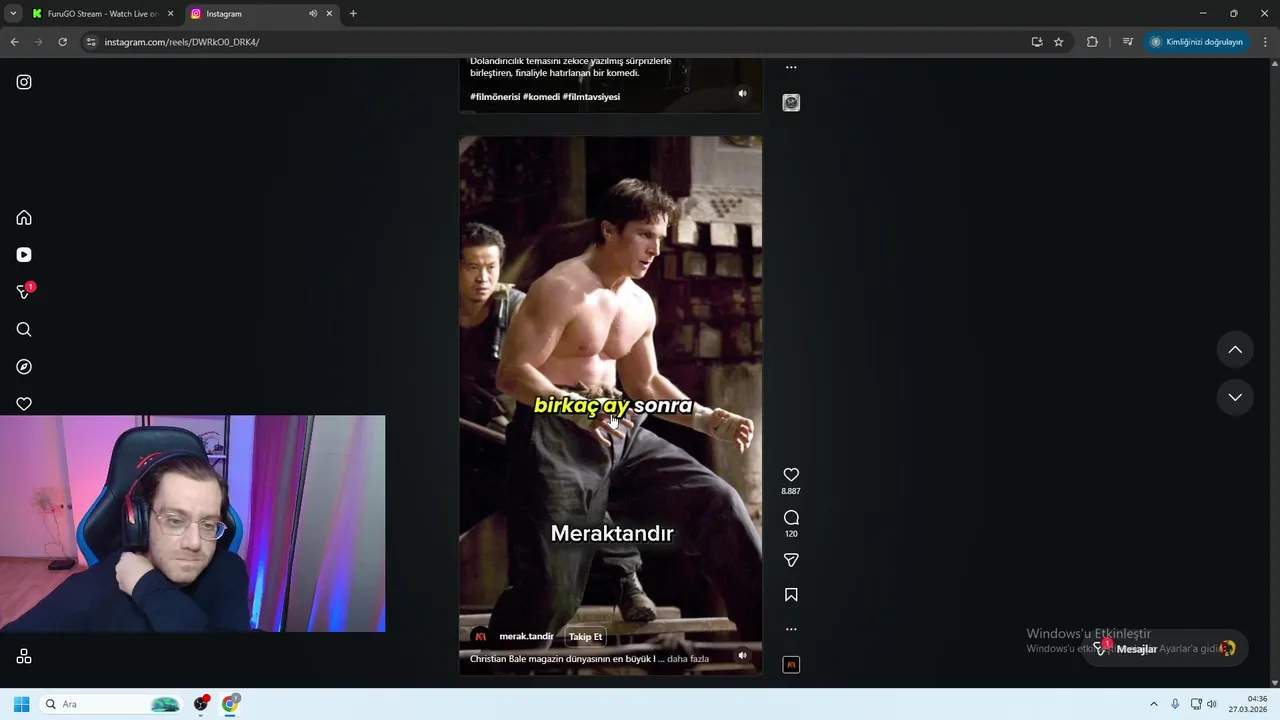
Task: Go to the next reel with down chevron
Action: coord(1235,397)
